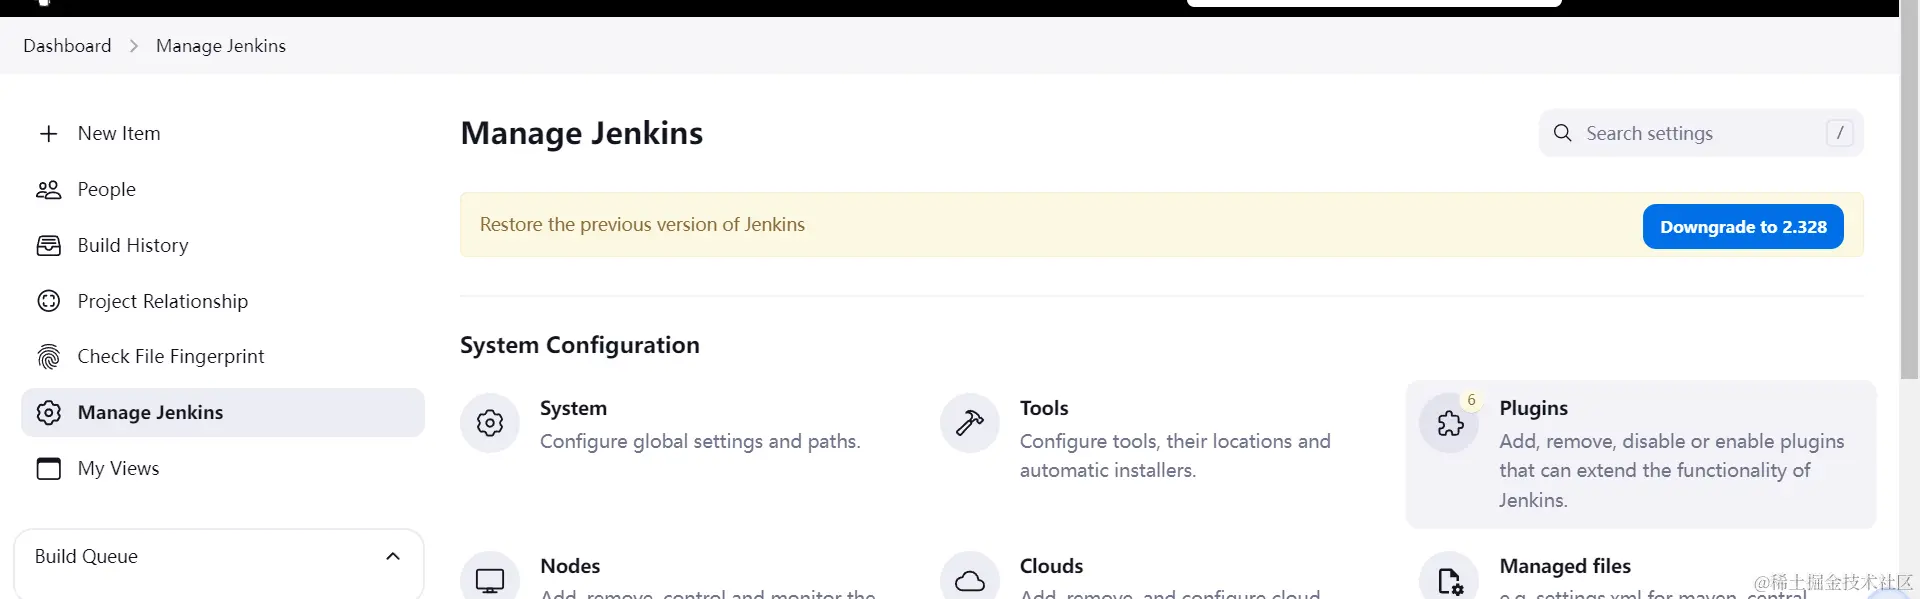Image resolution: width=1920 pixels, height=599 pixels.
Task: Click the Downgrade to 2.328 button
Action: pyautogui.click(x=1743, y=227)
